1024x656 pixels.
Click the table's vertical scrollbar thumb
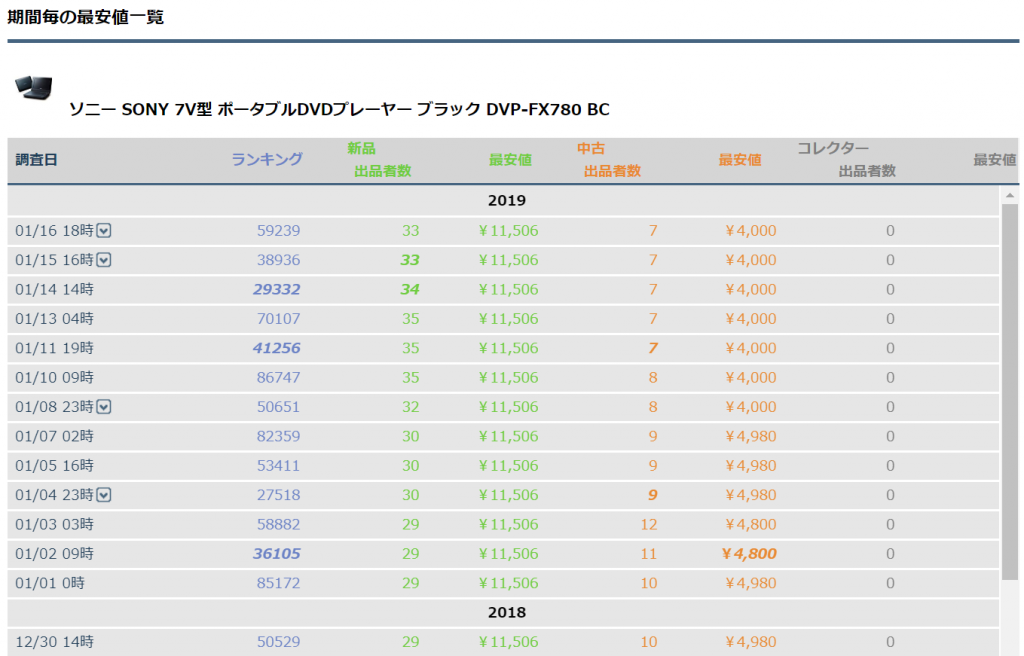[1010, 392]
